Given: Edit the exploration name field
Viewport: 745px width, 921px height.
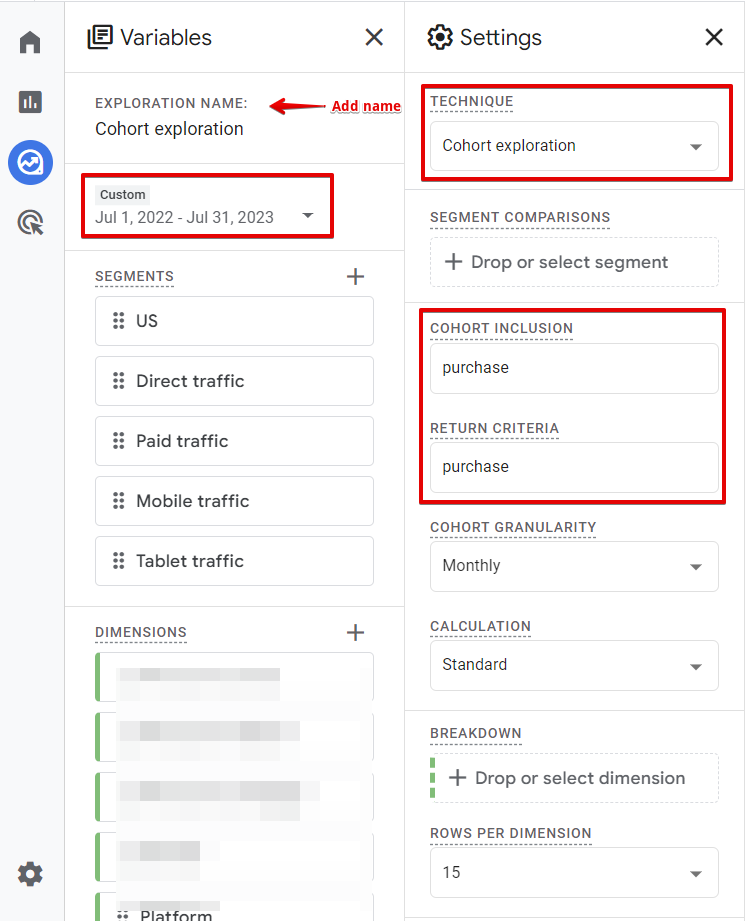Looking at the screenshot, I should pyautogui.click(x=169, y=129).
